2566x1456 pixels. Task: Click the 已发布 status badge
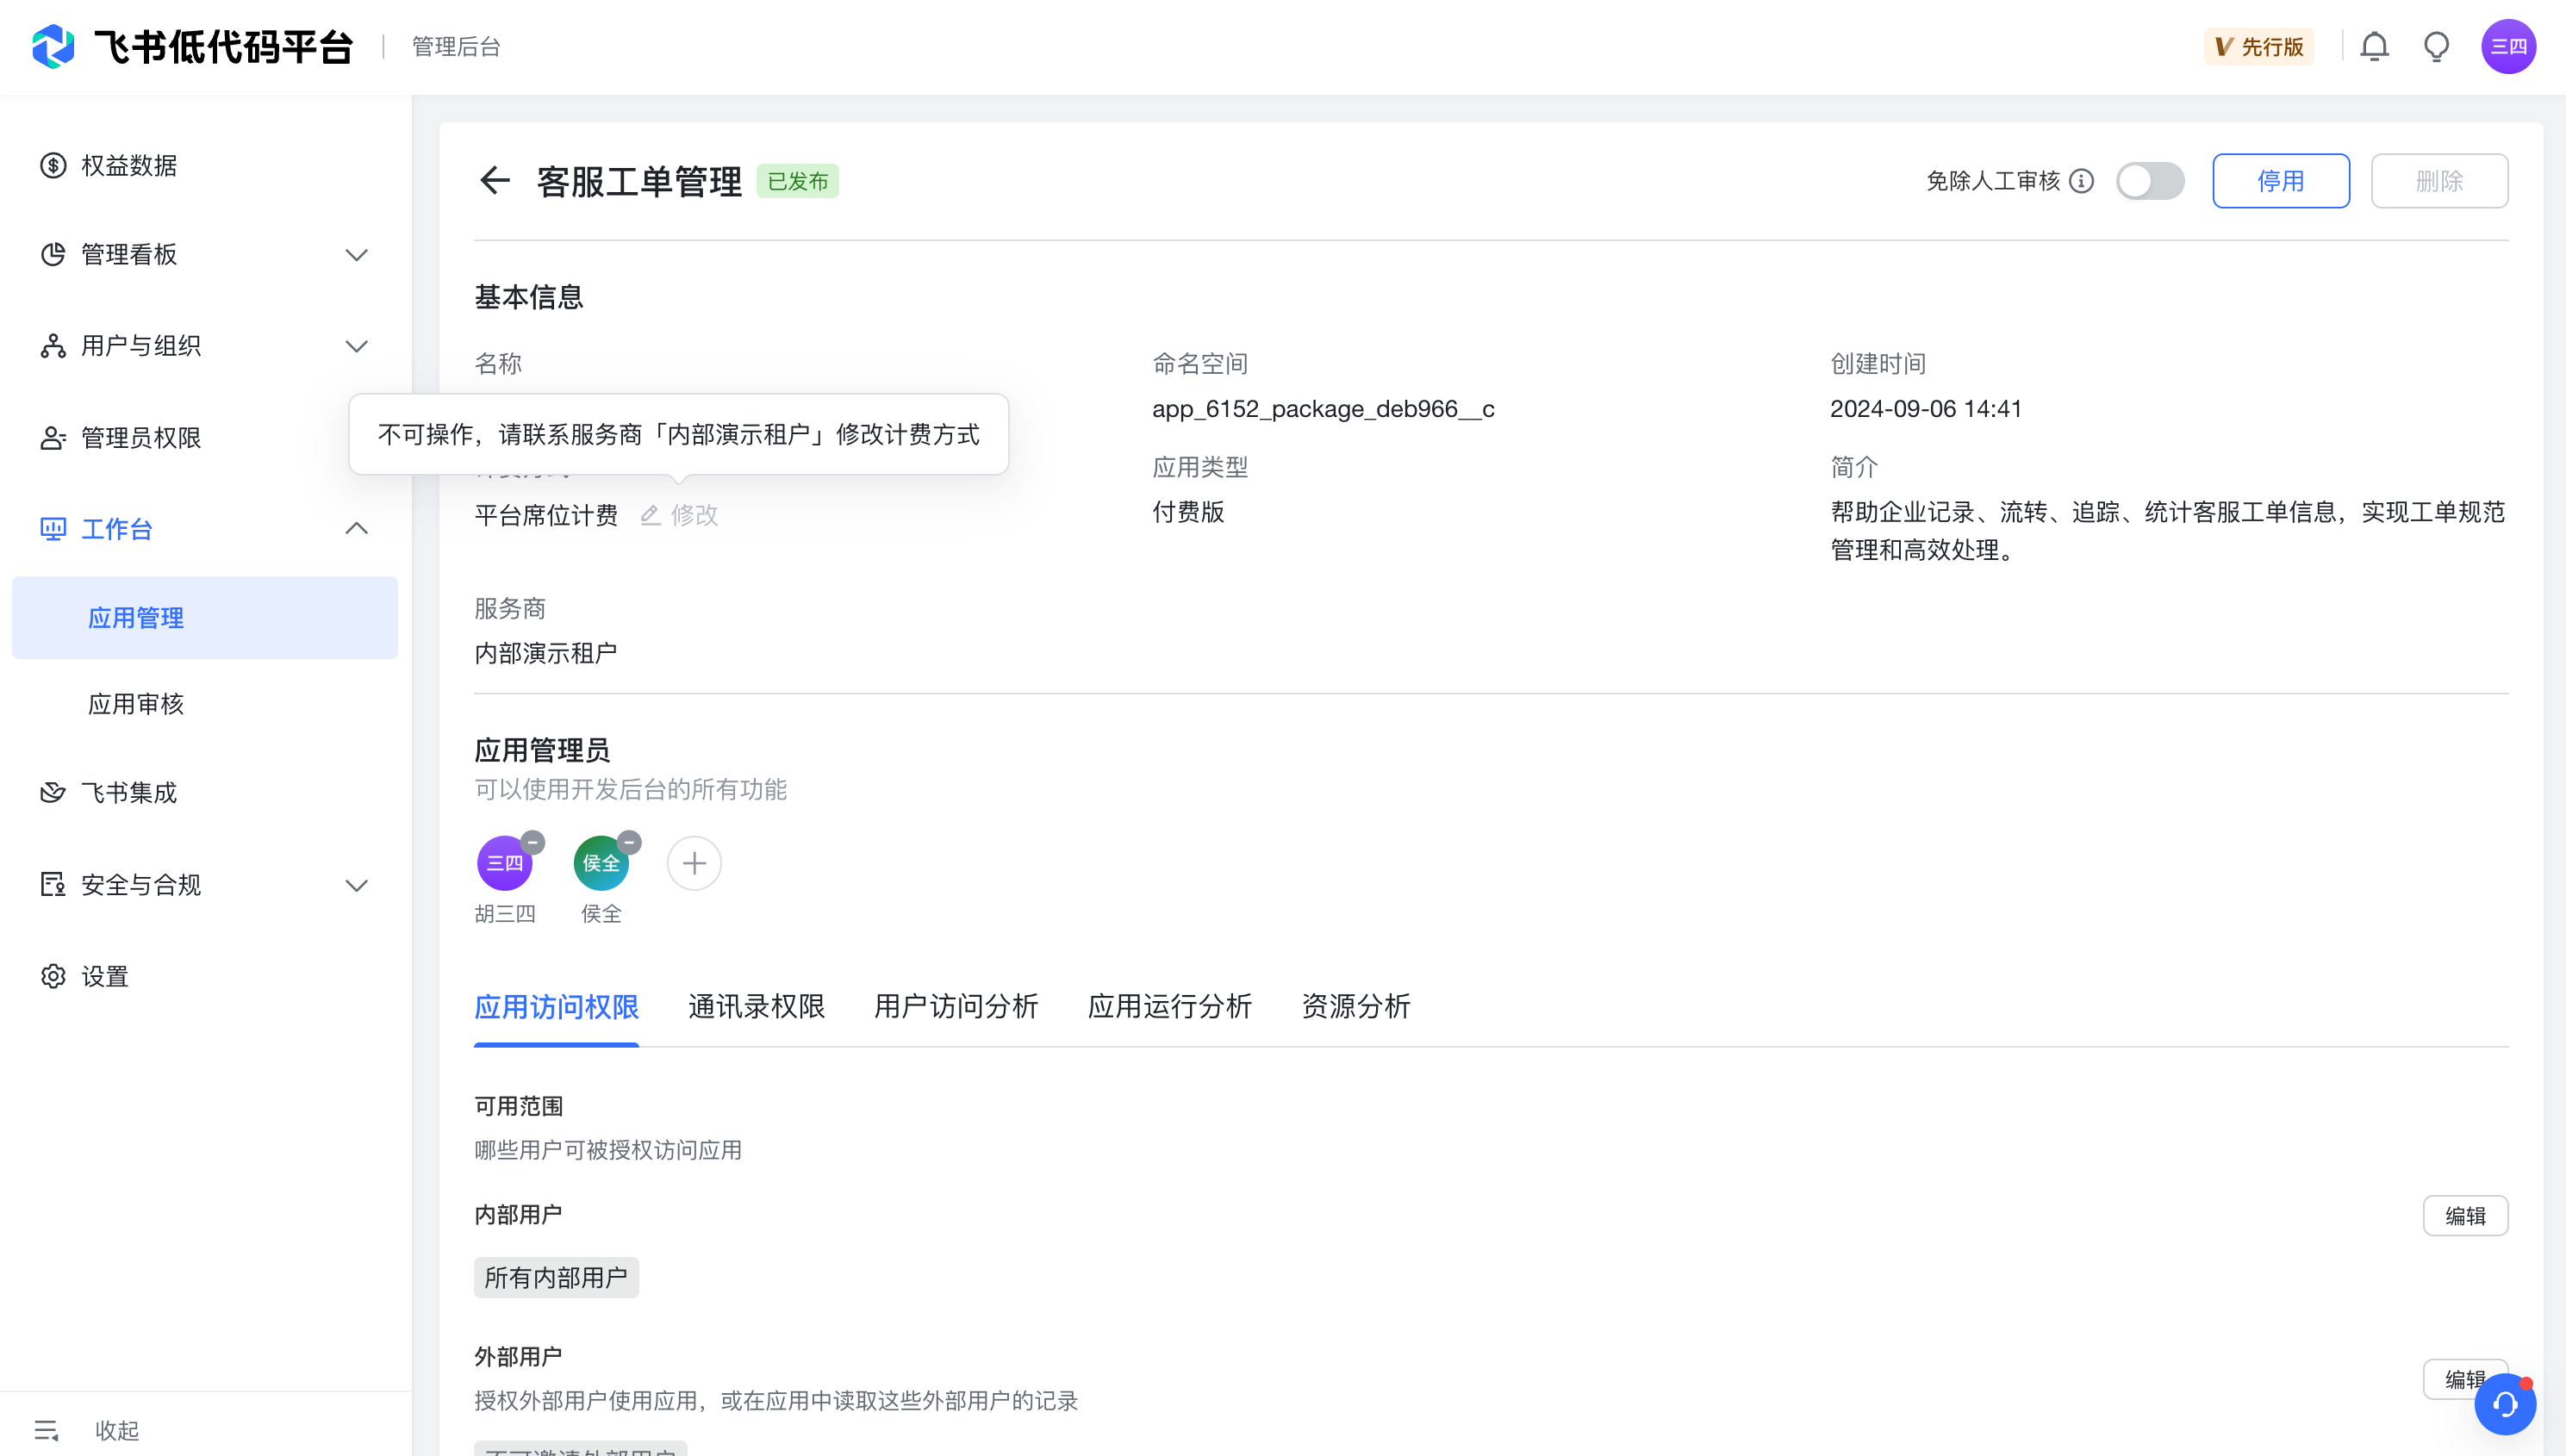pos(797,181)
